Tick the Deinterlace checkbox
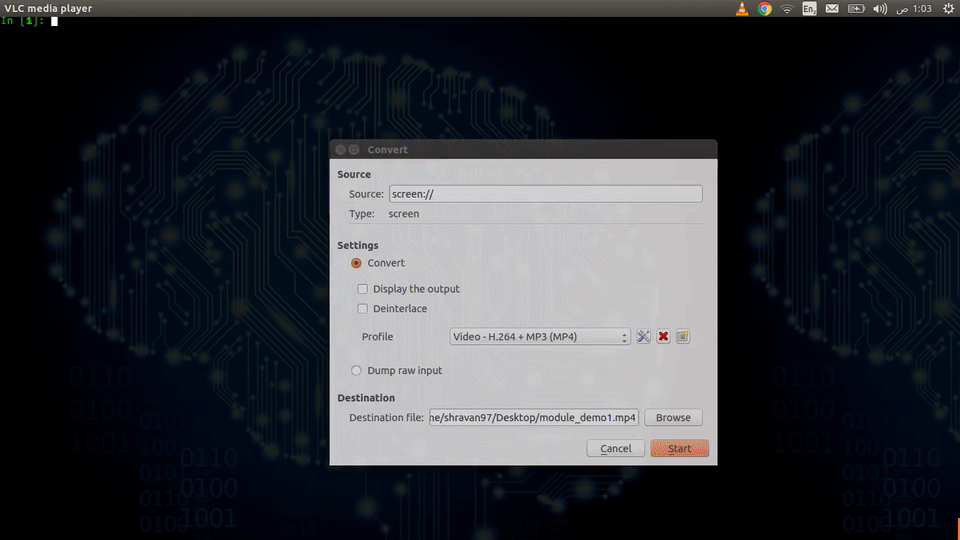960x540 pixels. [x=363, y=309]
